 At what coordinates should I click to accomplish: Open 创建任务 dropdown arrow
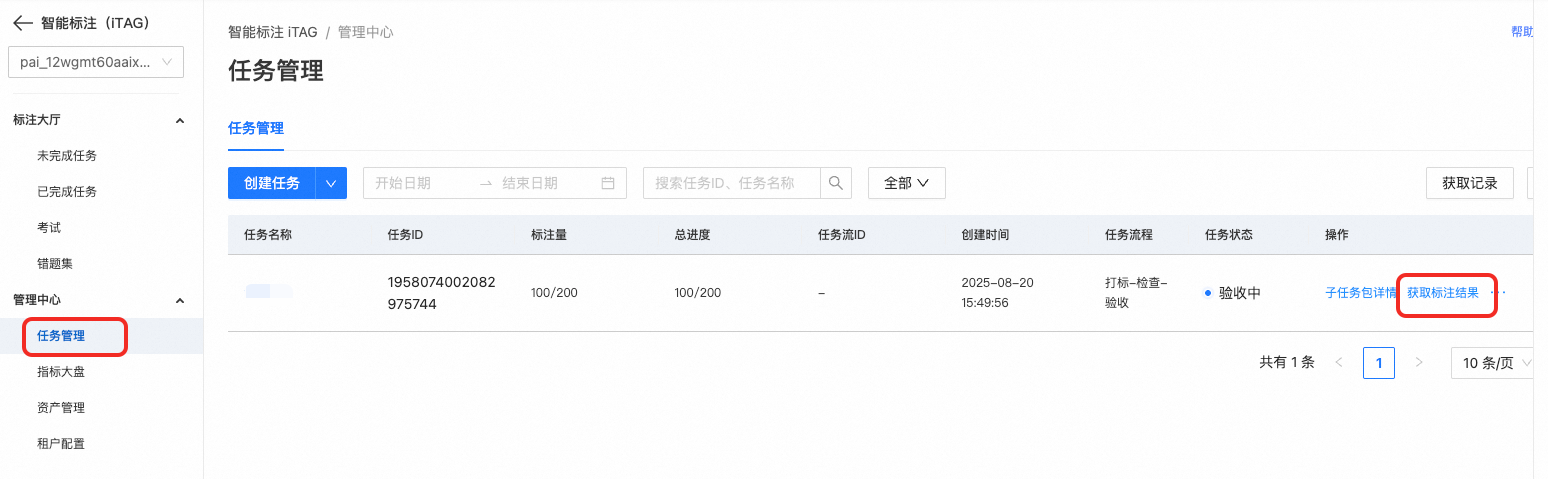pyautogui.click(x=331, y=183)
